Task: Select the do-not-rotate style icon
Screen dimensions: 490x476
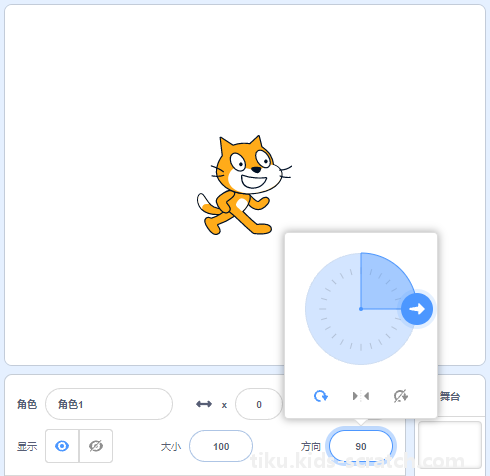Action: point(400,396)
